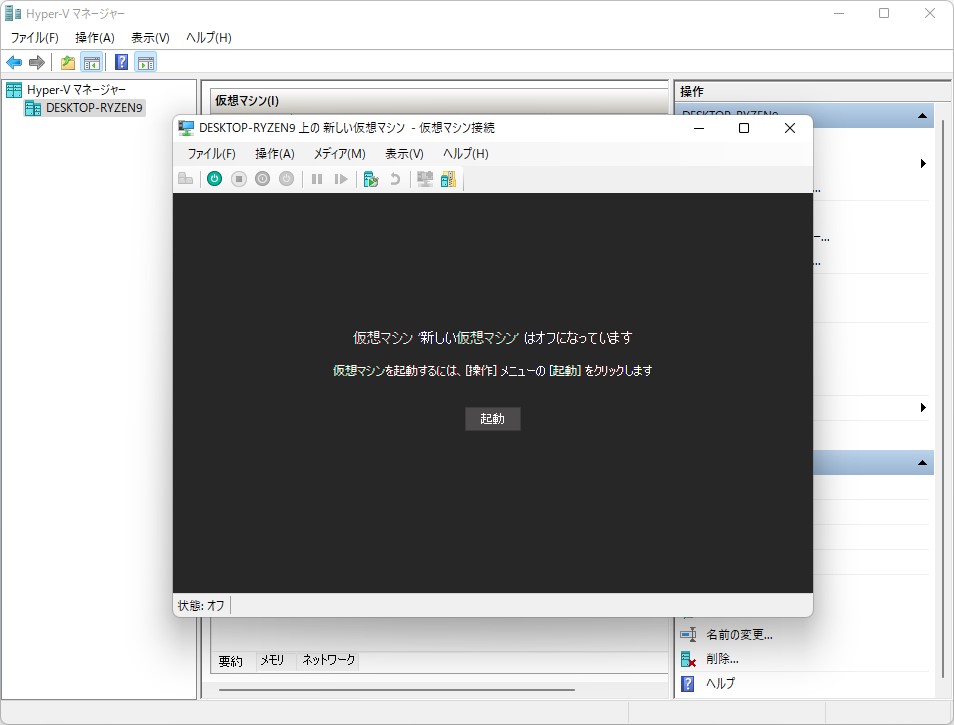
Task: Click the 起動 button to start the VM
Action: [x=493, y=419]
